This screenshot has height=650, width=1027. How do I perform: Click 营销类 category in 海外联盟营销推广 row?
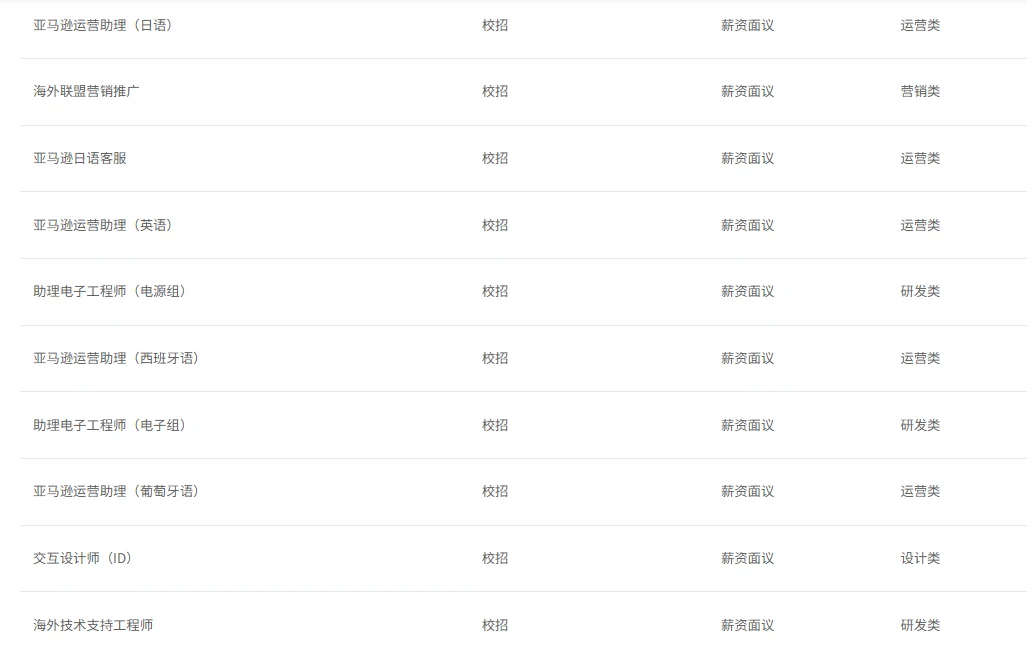920,92
